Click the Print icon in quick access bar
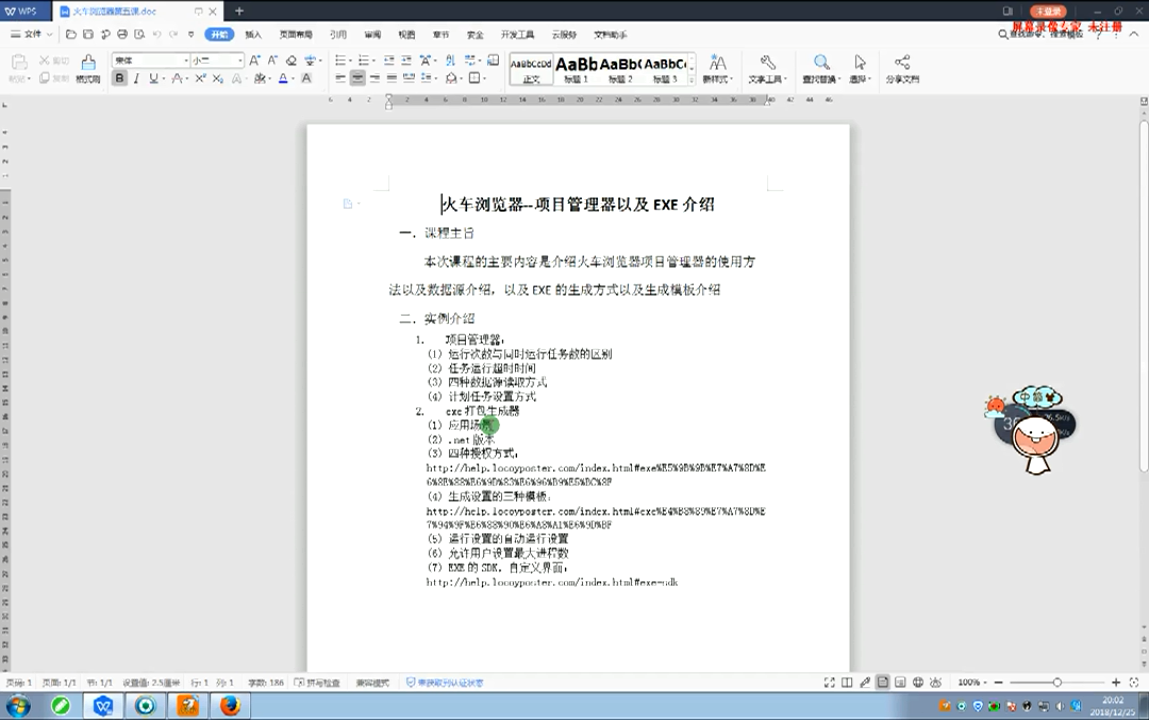The height and width of the screenshot is (720, 1149). point(122,34)
